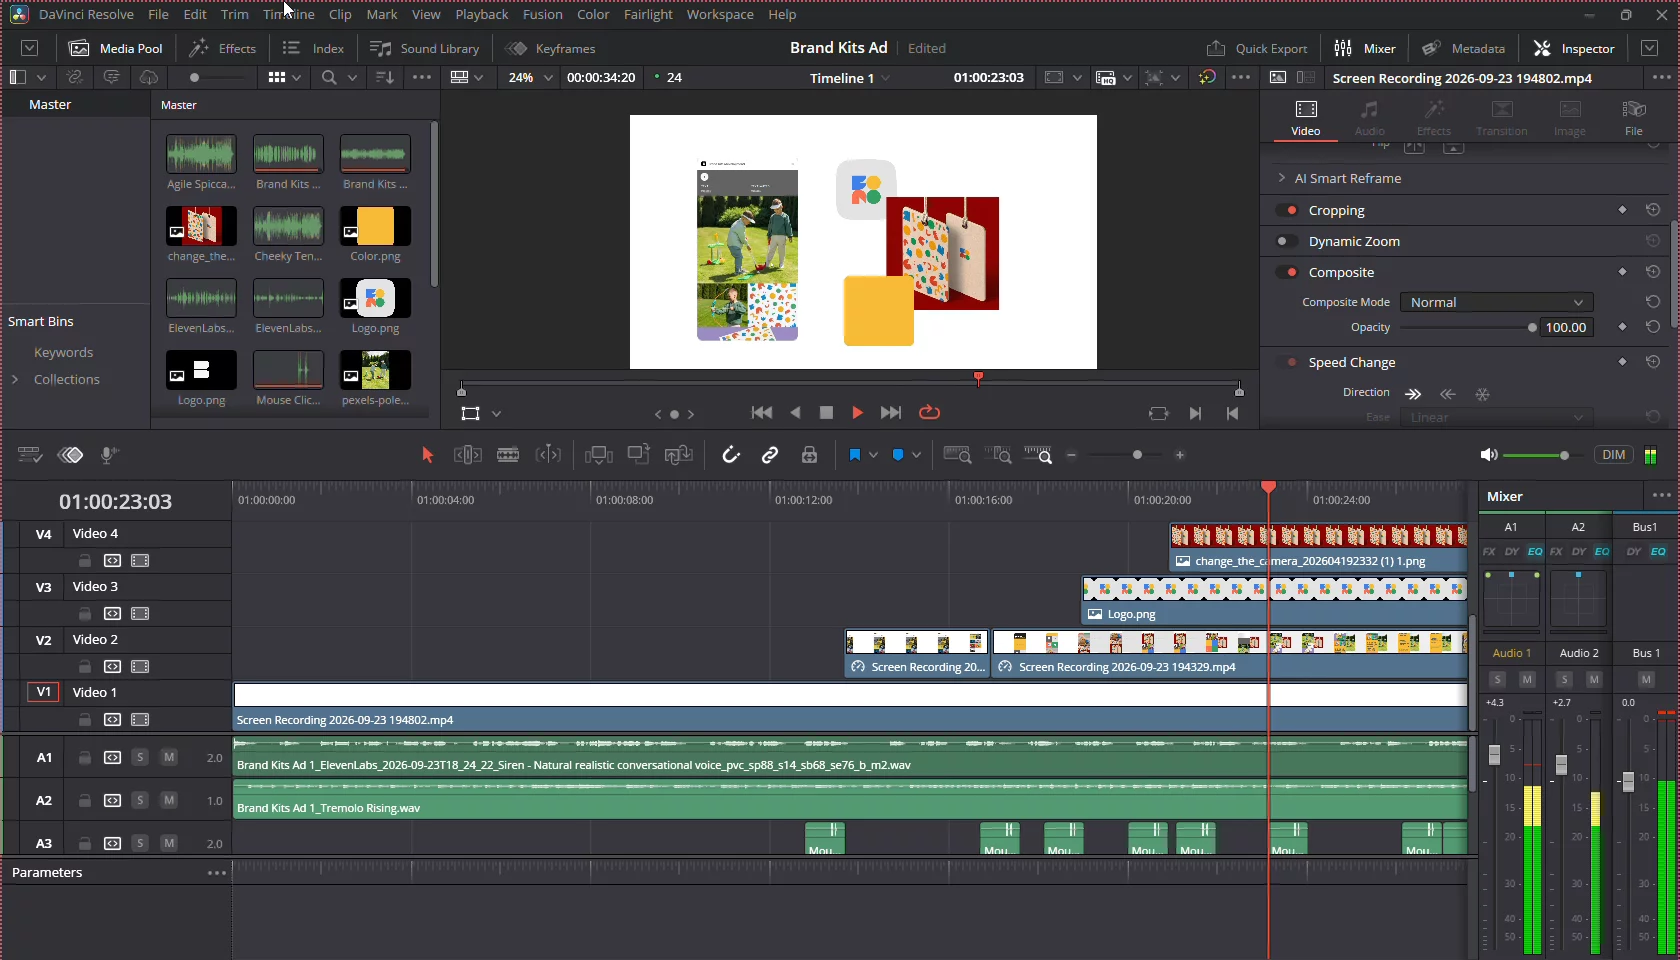Stop playback in the viewer

826,412
